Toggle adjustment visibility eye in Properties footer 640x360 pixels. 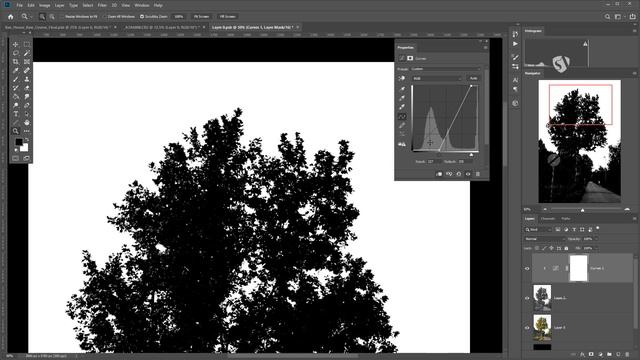[x=468, y=174]
